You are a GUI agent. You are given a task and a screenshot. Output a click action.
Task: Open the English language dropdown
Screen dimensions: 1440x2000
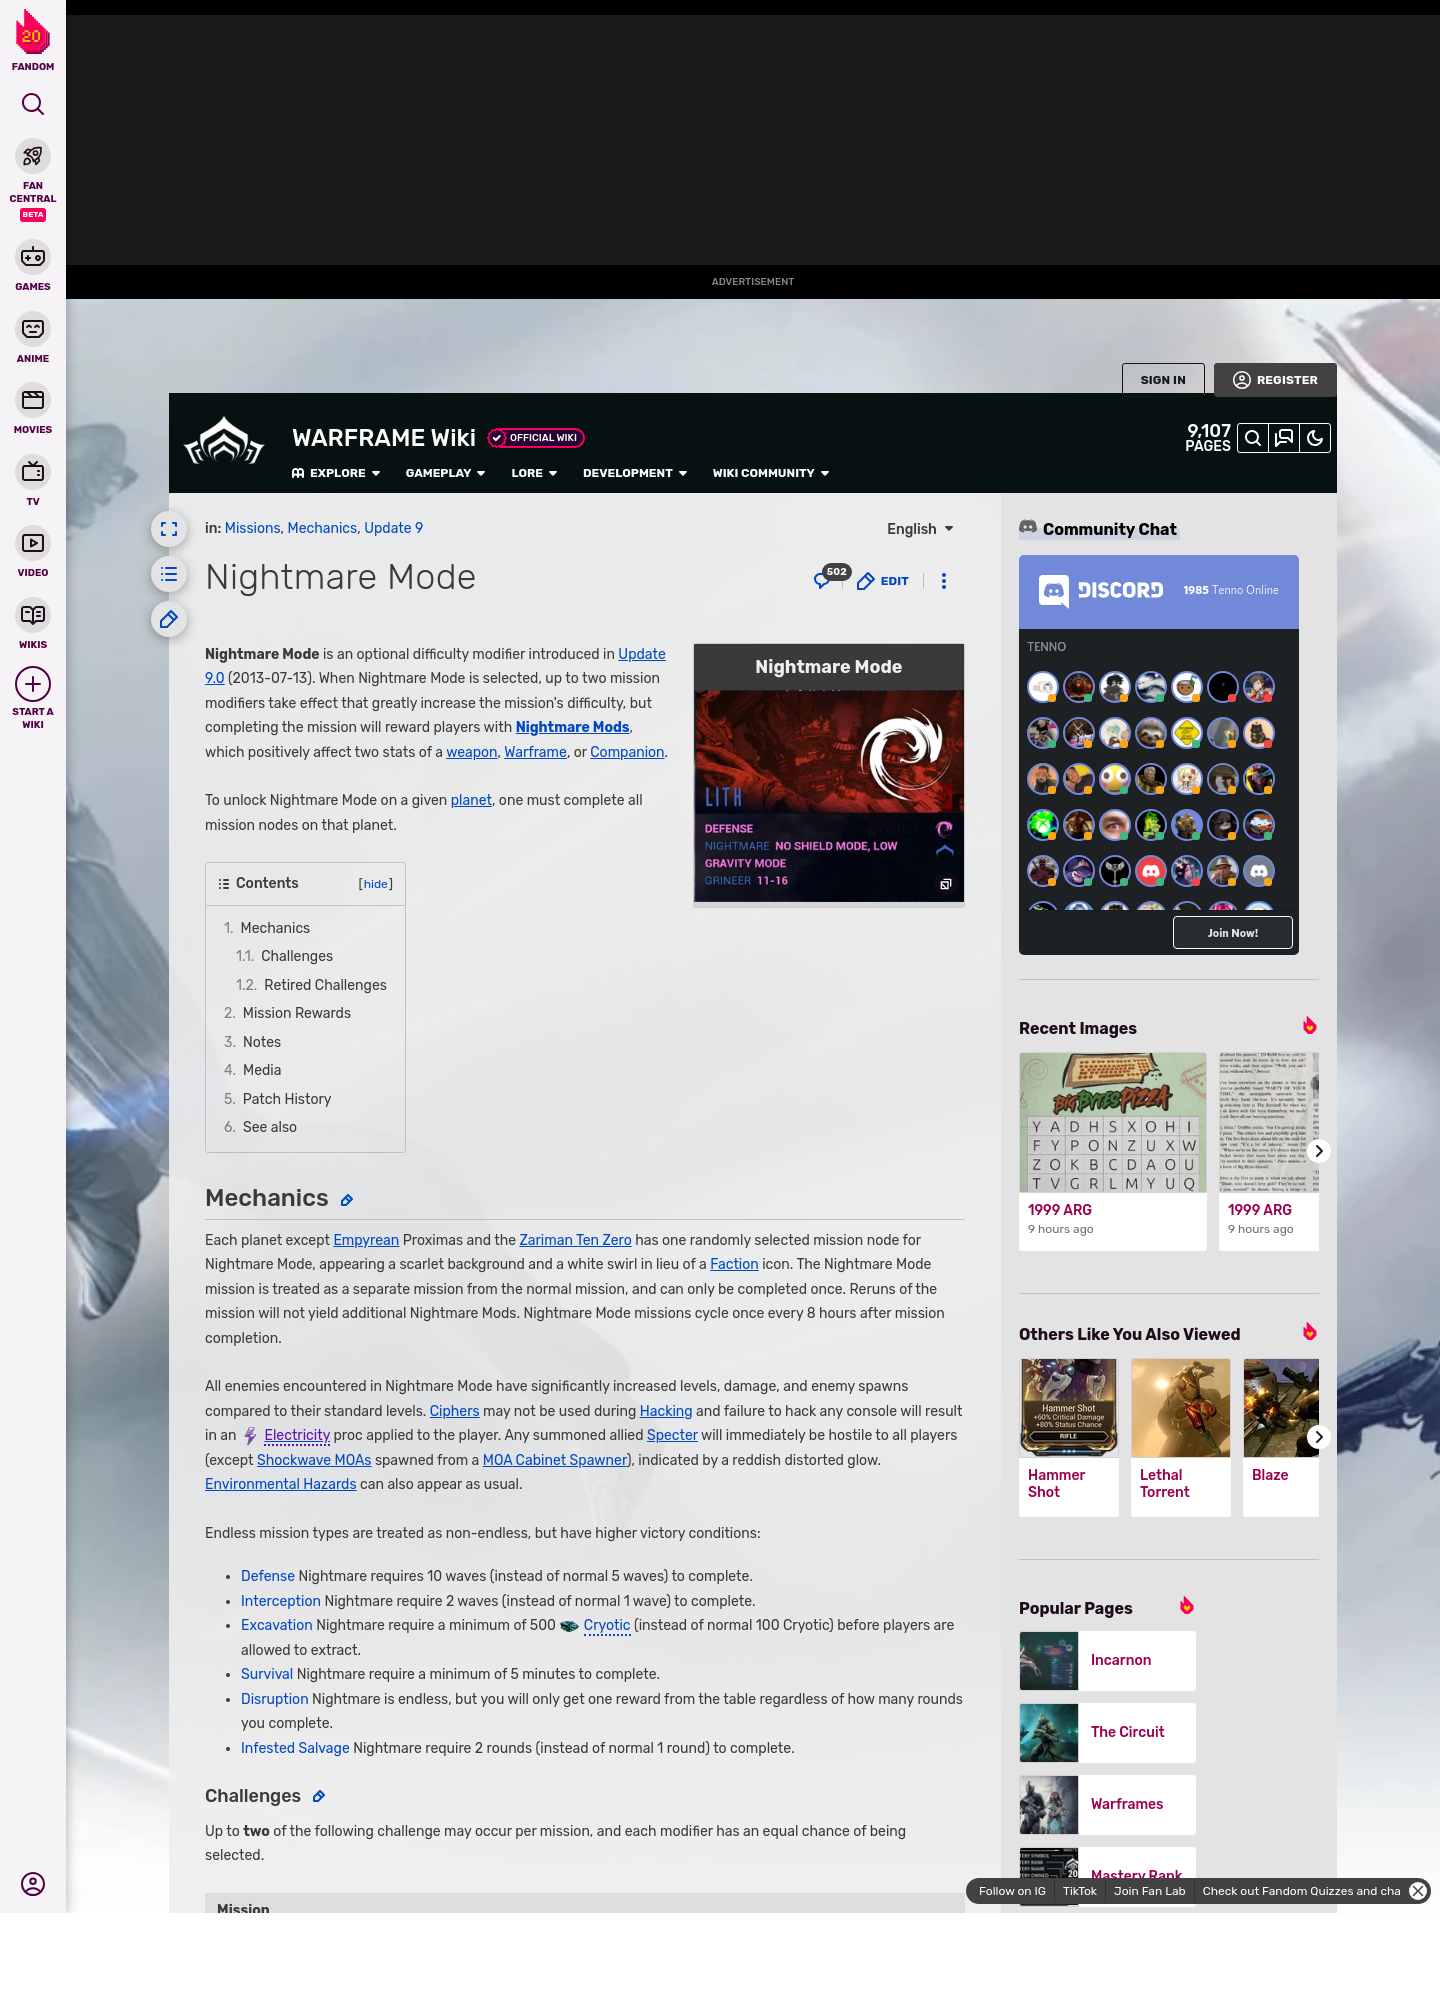tap(920, 529)
